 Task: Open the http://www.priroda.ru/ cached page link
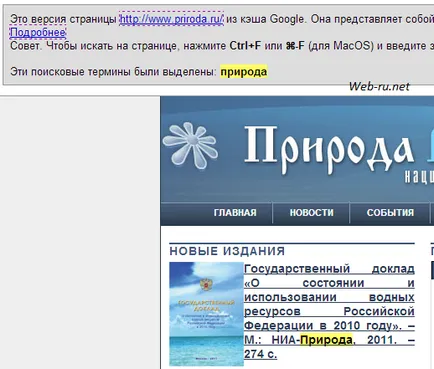point(171,19)
